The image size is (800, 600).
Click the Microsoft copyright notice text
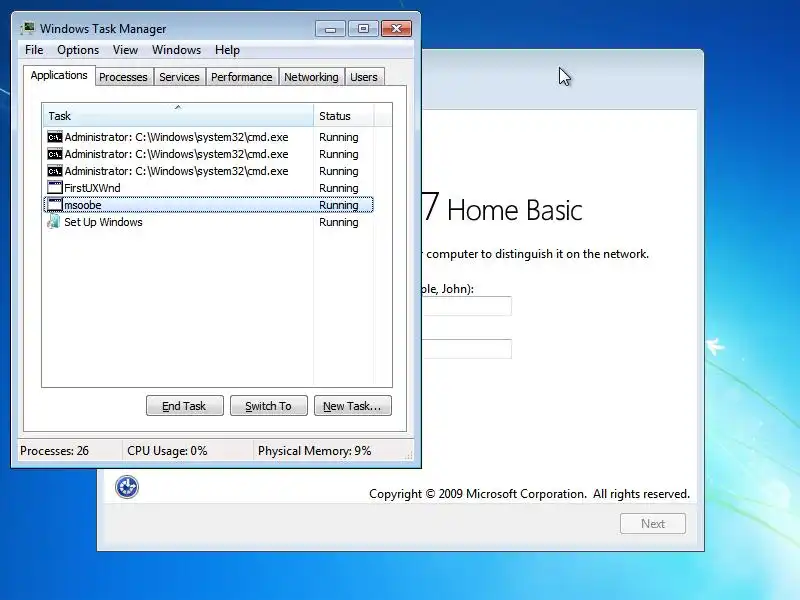529,494
